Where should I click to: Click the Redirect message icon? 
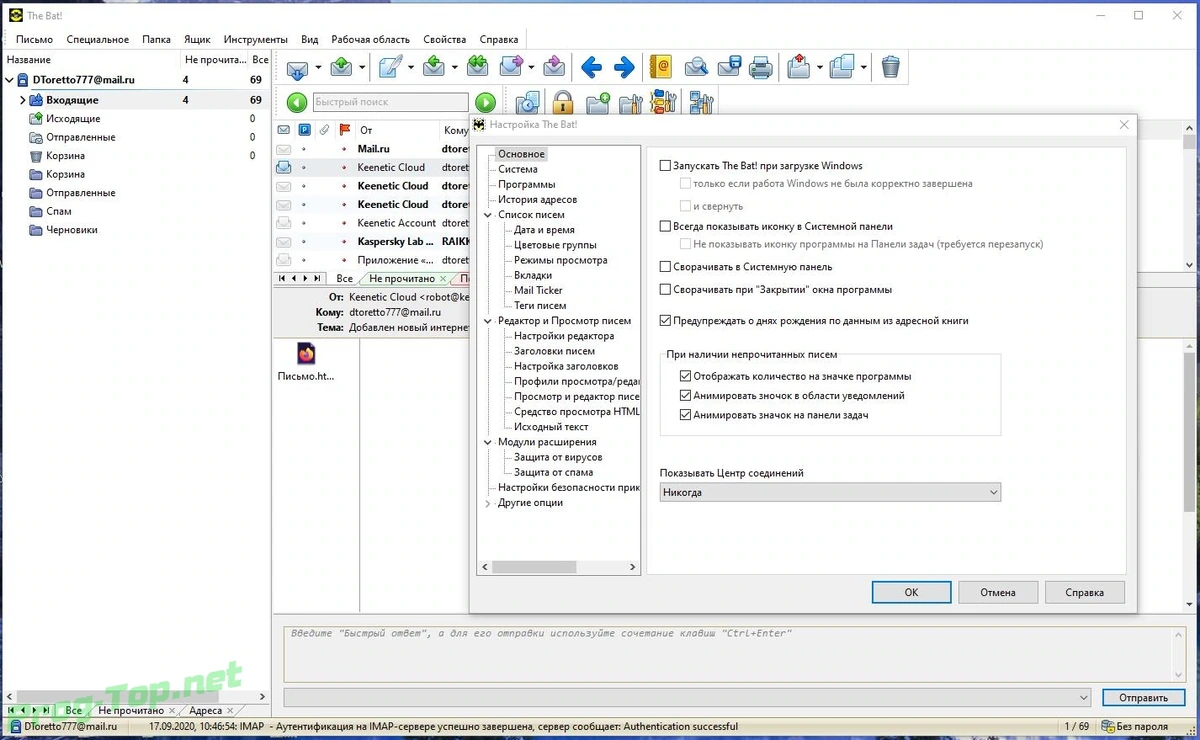pyautogui.click(x=555, y=68)
